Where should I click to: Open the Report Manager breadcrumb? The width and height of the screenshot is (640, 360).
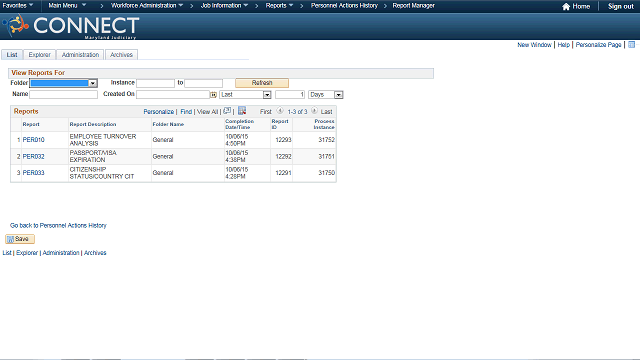point(413,5)
